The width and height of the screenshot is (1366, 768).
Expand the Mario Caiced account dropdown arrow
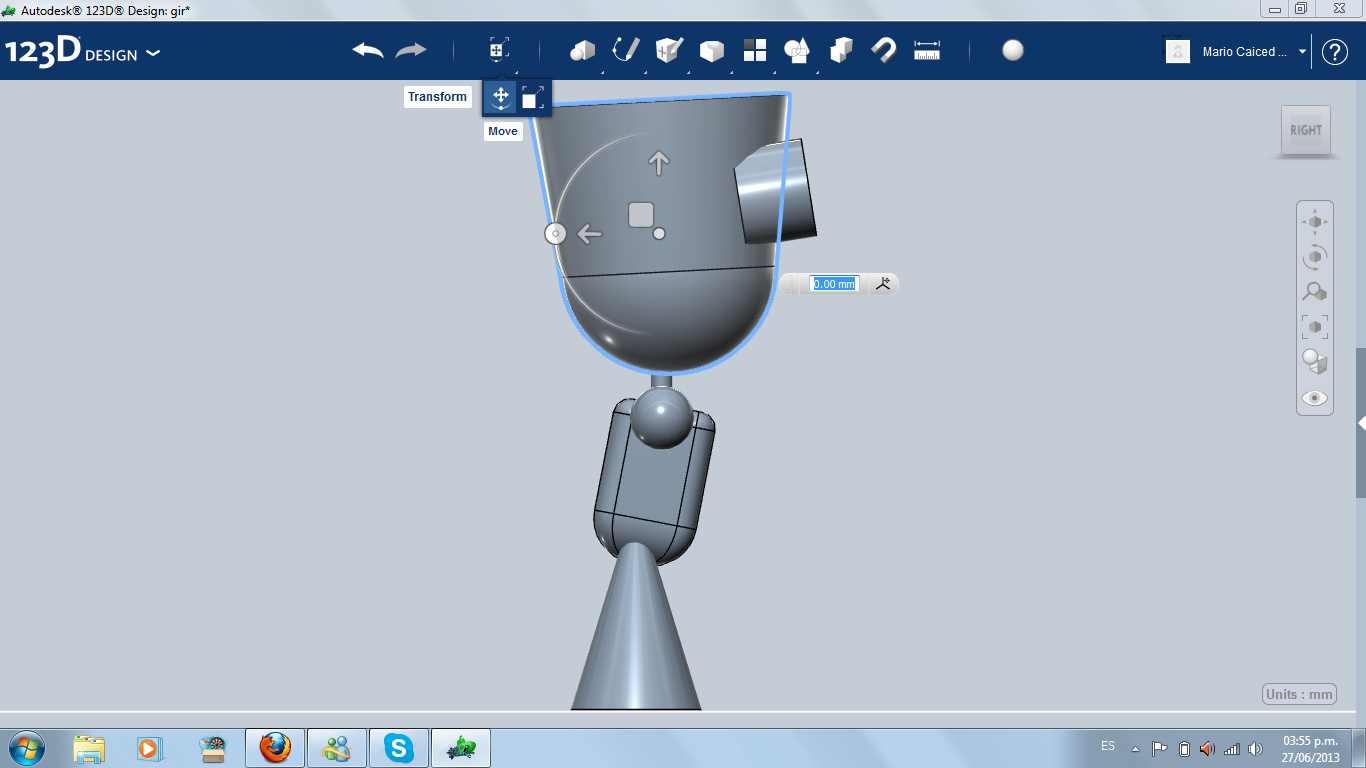[1302, 51]
